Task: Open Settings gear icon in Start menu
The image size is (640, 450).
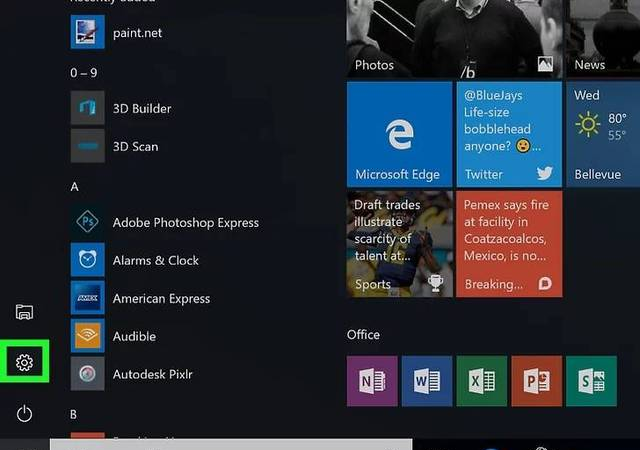Action: (24, 362)
